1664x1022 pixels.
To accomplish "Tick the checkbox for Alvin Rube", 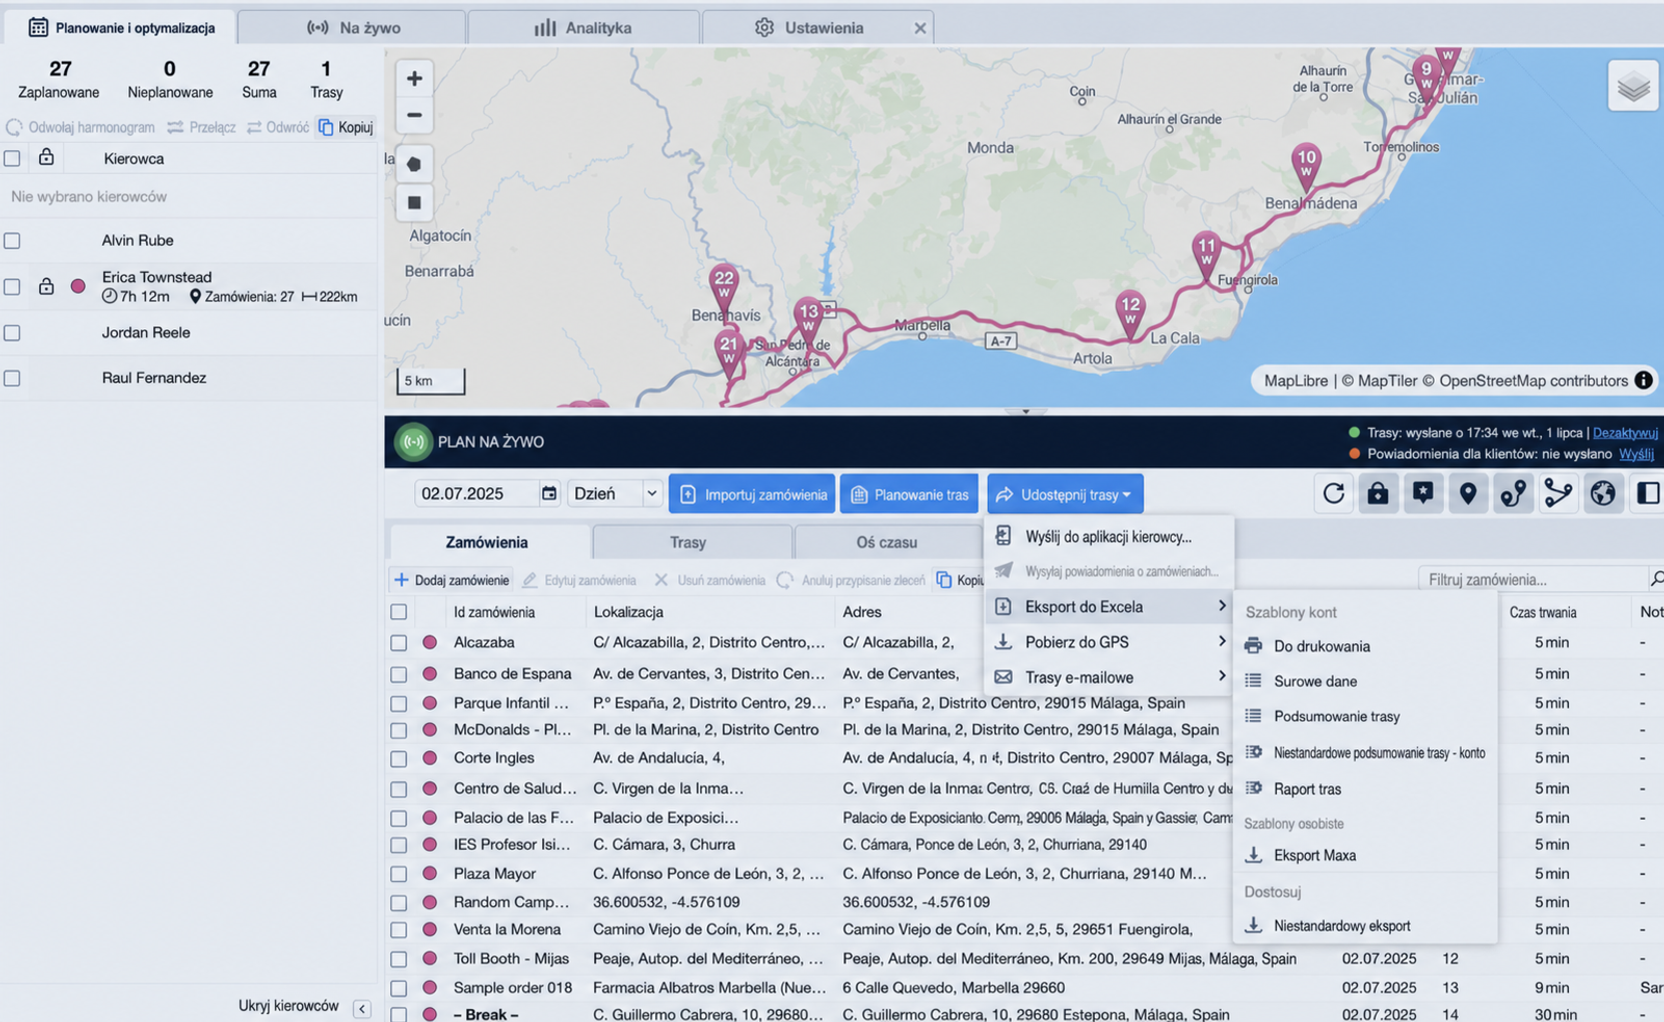I will (x=12, y=241).
